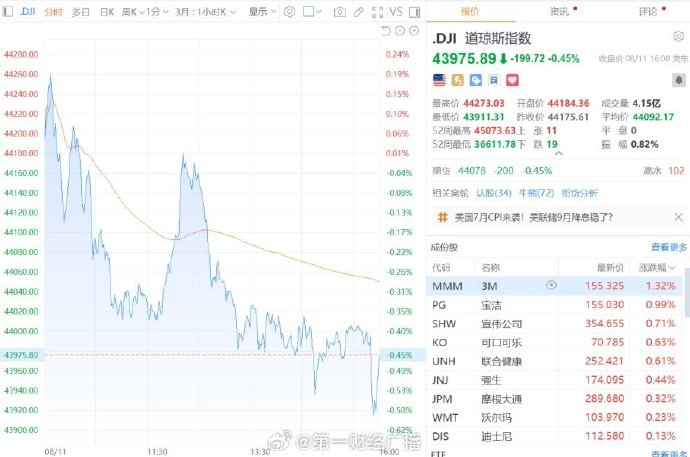Select the 资讯 news tab
The width and height of the screenshot is (690, 457).
pyautogui.click(x=559, y=11)
